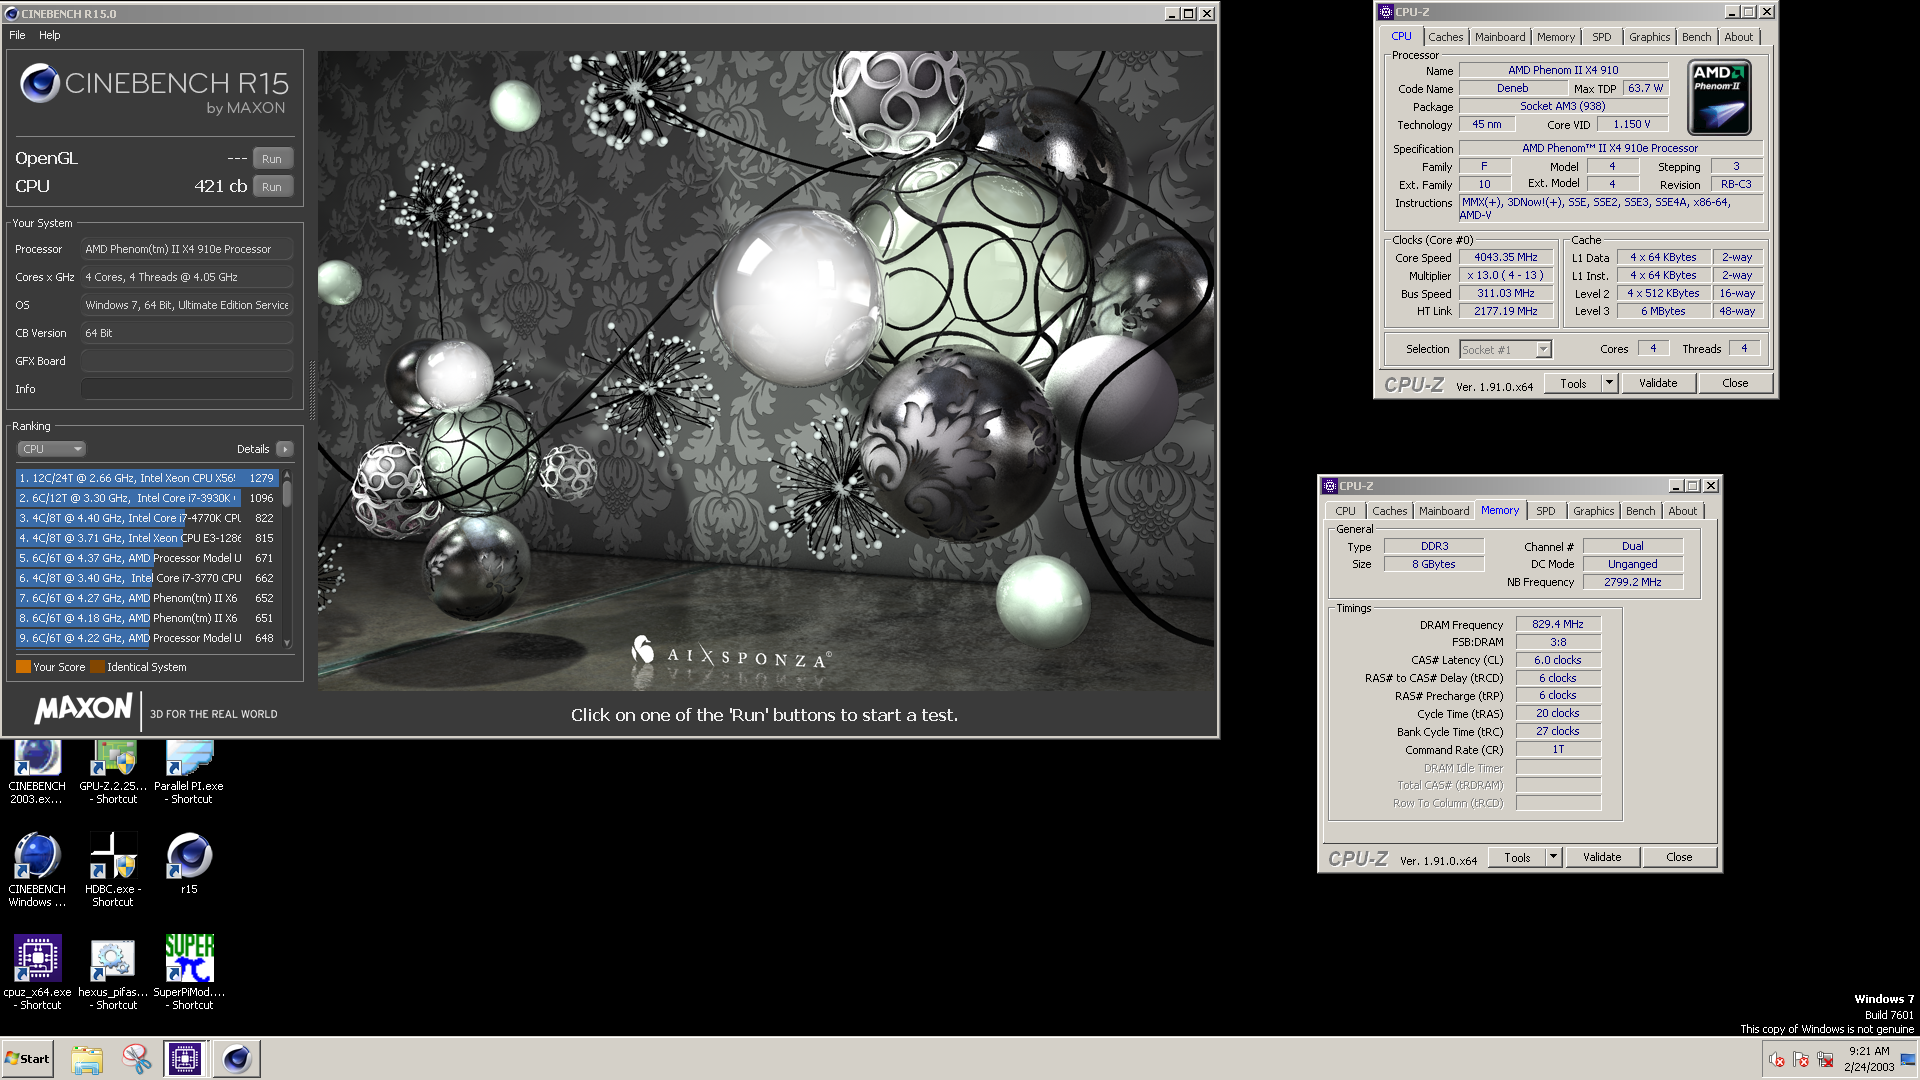Click the orange Your Score legend swatch
This screenshot has width=1920, height=1080.
pyautogui.click(x=23, y=667)
